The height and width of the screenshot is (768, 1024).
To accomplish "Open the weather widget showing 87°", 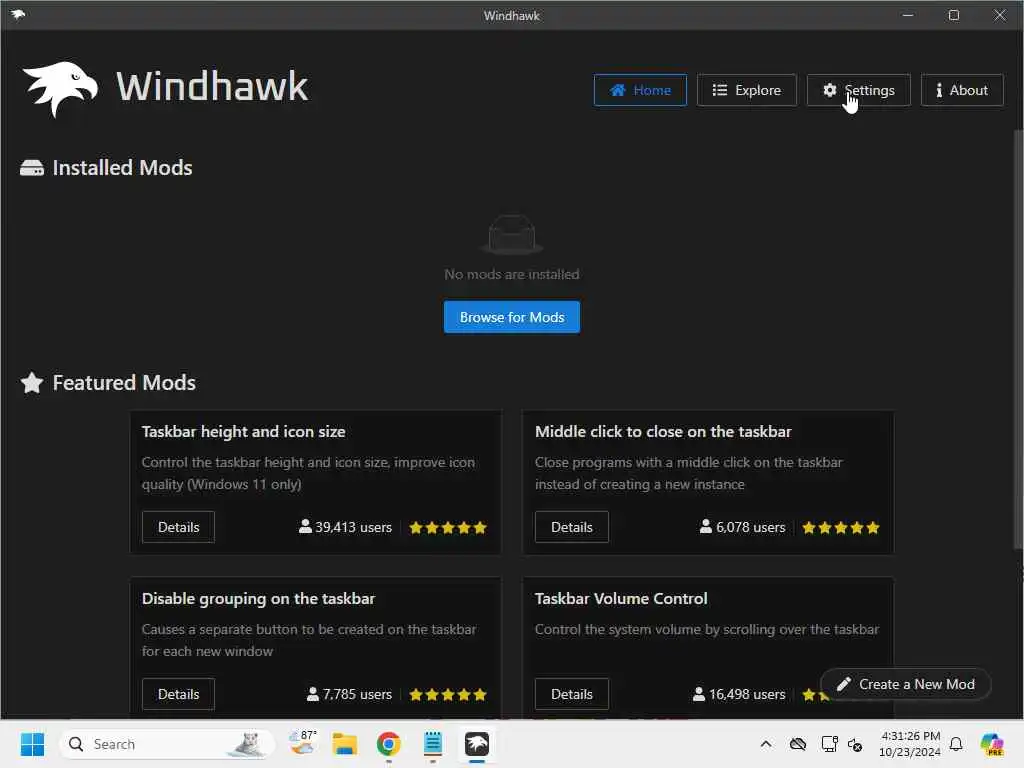I will click(302, 743).
